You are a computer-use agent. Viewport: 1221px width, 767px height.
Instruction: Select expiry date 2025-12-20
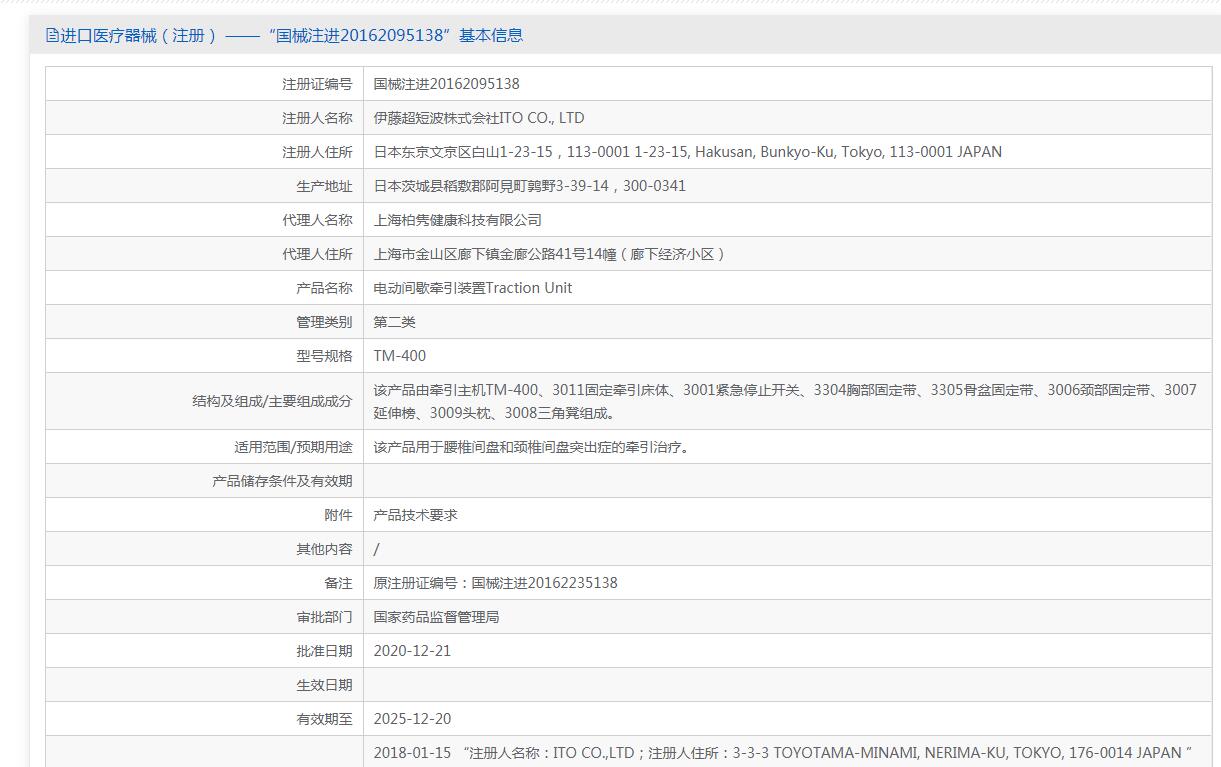coord(412,719)
